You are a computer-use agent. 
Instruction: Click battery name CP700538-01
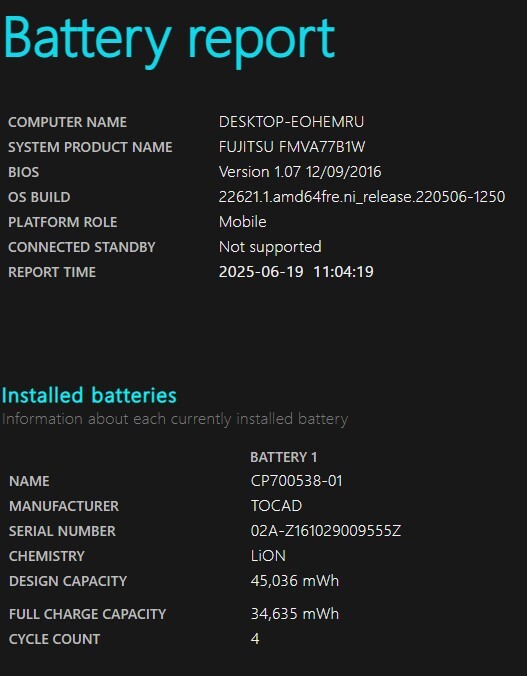pos(297,481)
